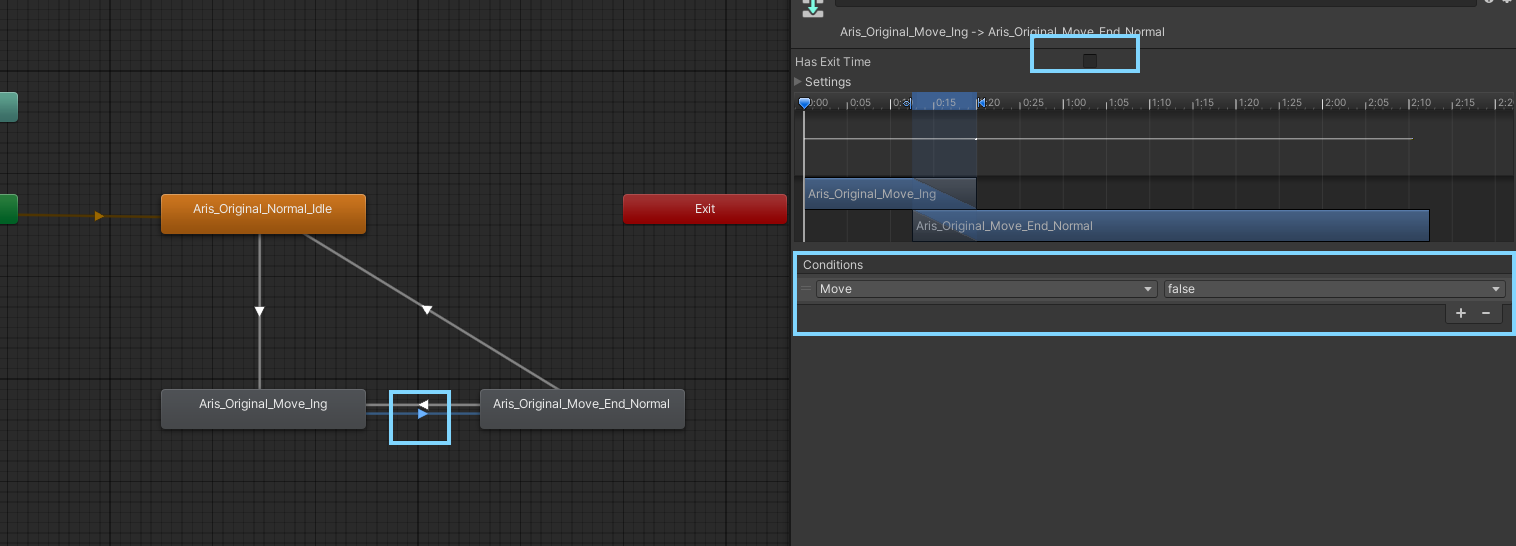The image size is (1516, 546).
Task: Open the false value dropdown
Action: point(1333,289)
